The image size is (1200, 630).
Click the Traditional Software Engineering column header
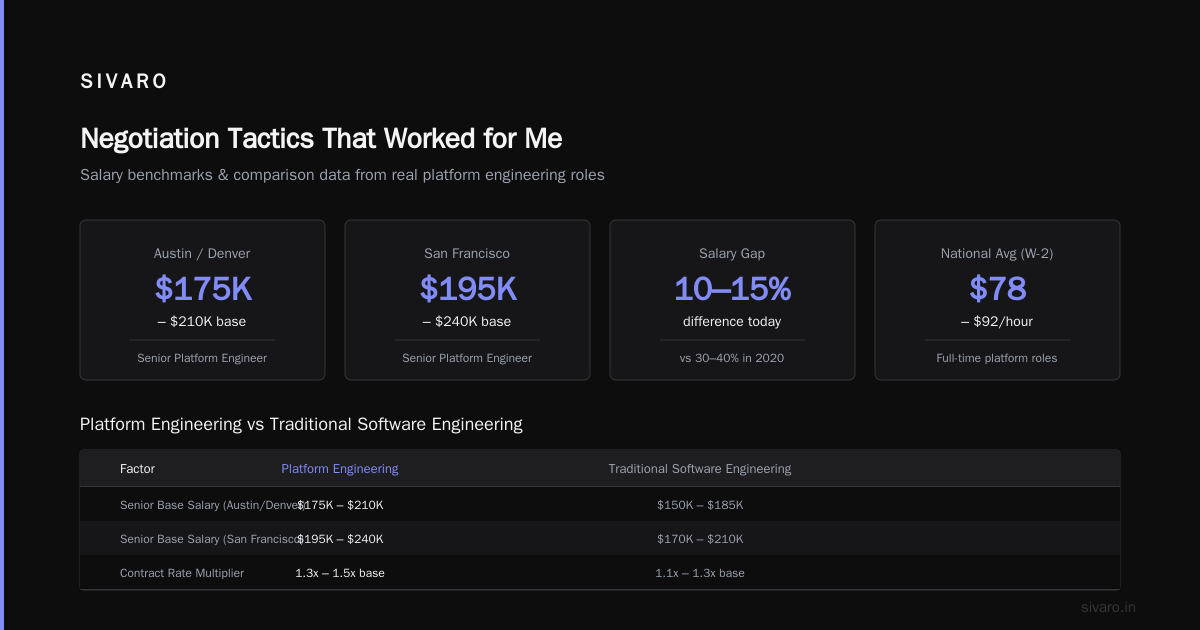click(700, 469)
